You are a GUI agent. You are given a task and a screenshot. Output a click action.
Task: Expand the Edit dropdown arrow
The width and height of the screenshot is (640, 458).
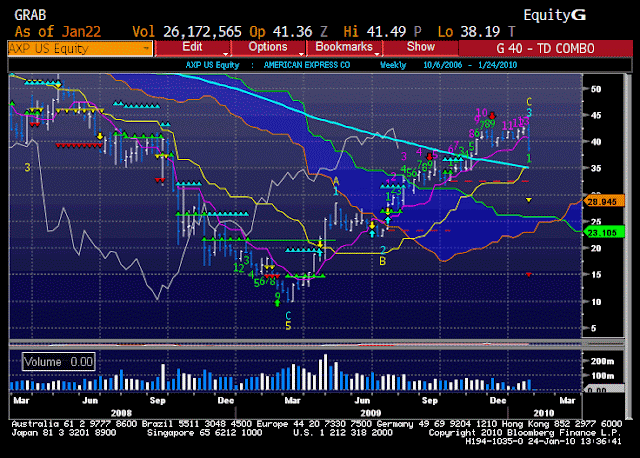pos(226,54)
